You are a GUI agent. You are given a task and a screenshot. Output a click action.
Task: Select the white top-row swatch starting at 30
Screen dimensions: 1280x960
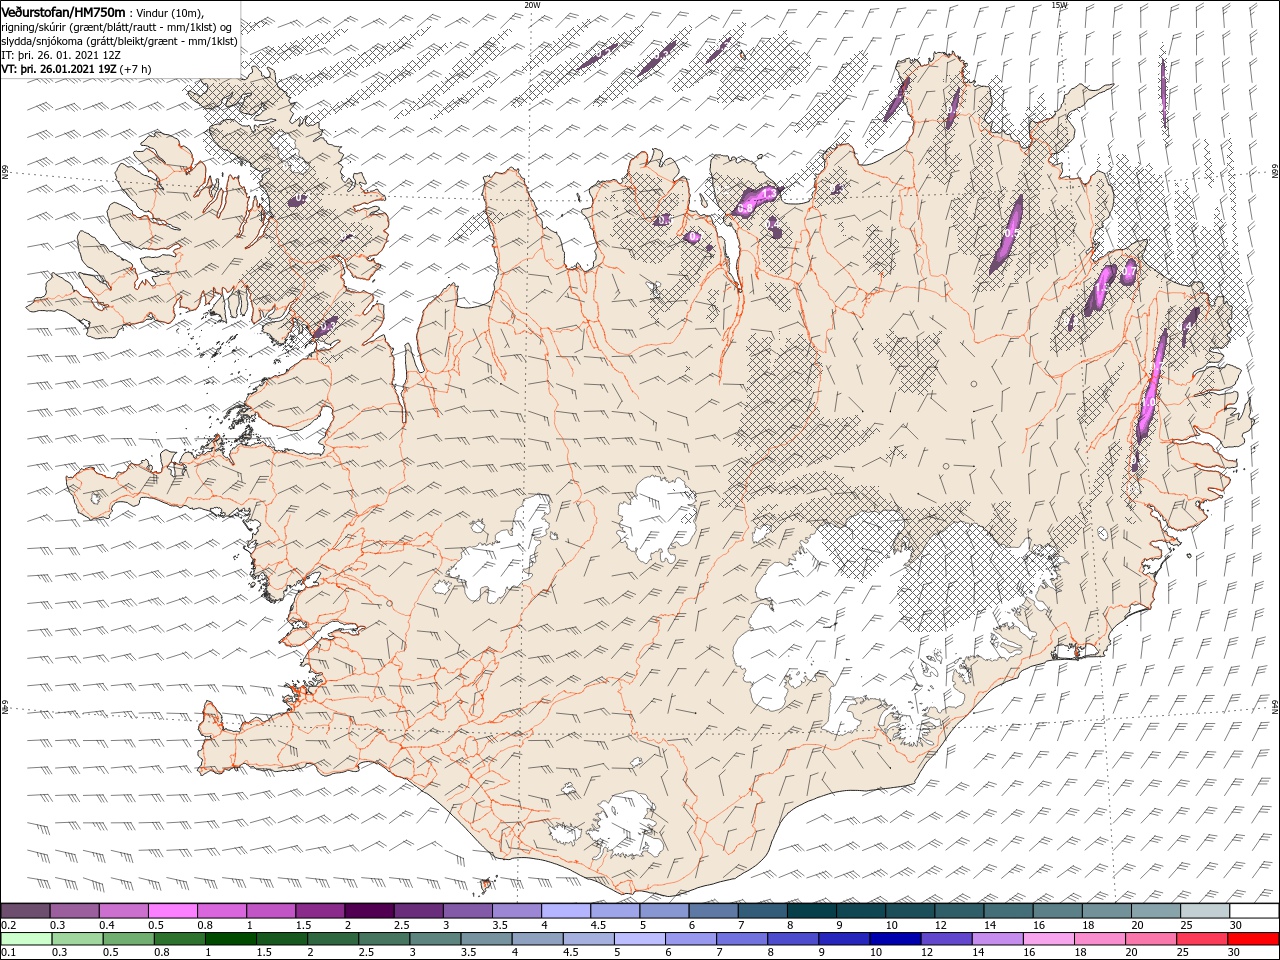point(1255,911)
